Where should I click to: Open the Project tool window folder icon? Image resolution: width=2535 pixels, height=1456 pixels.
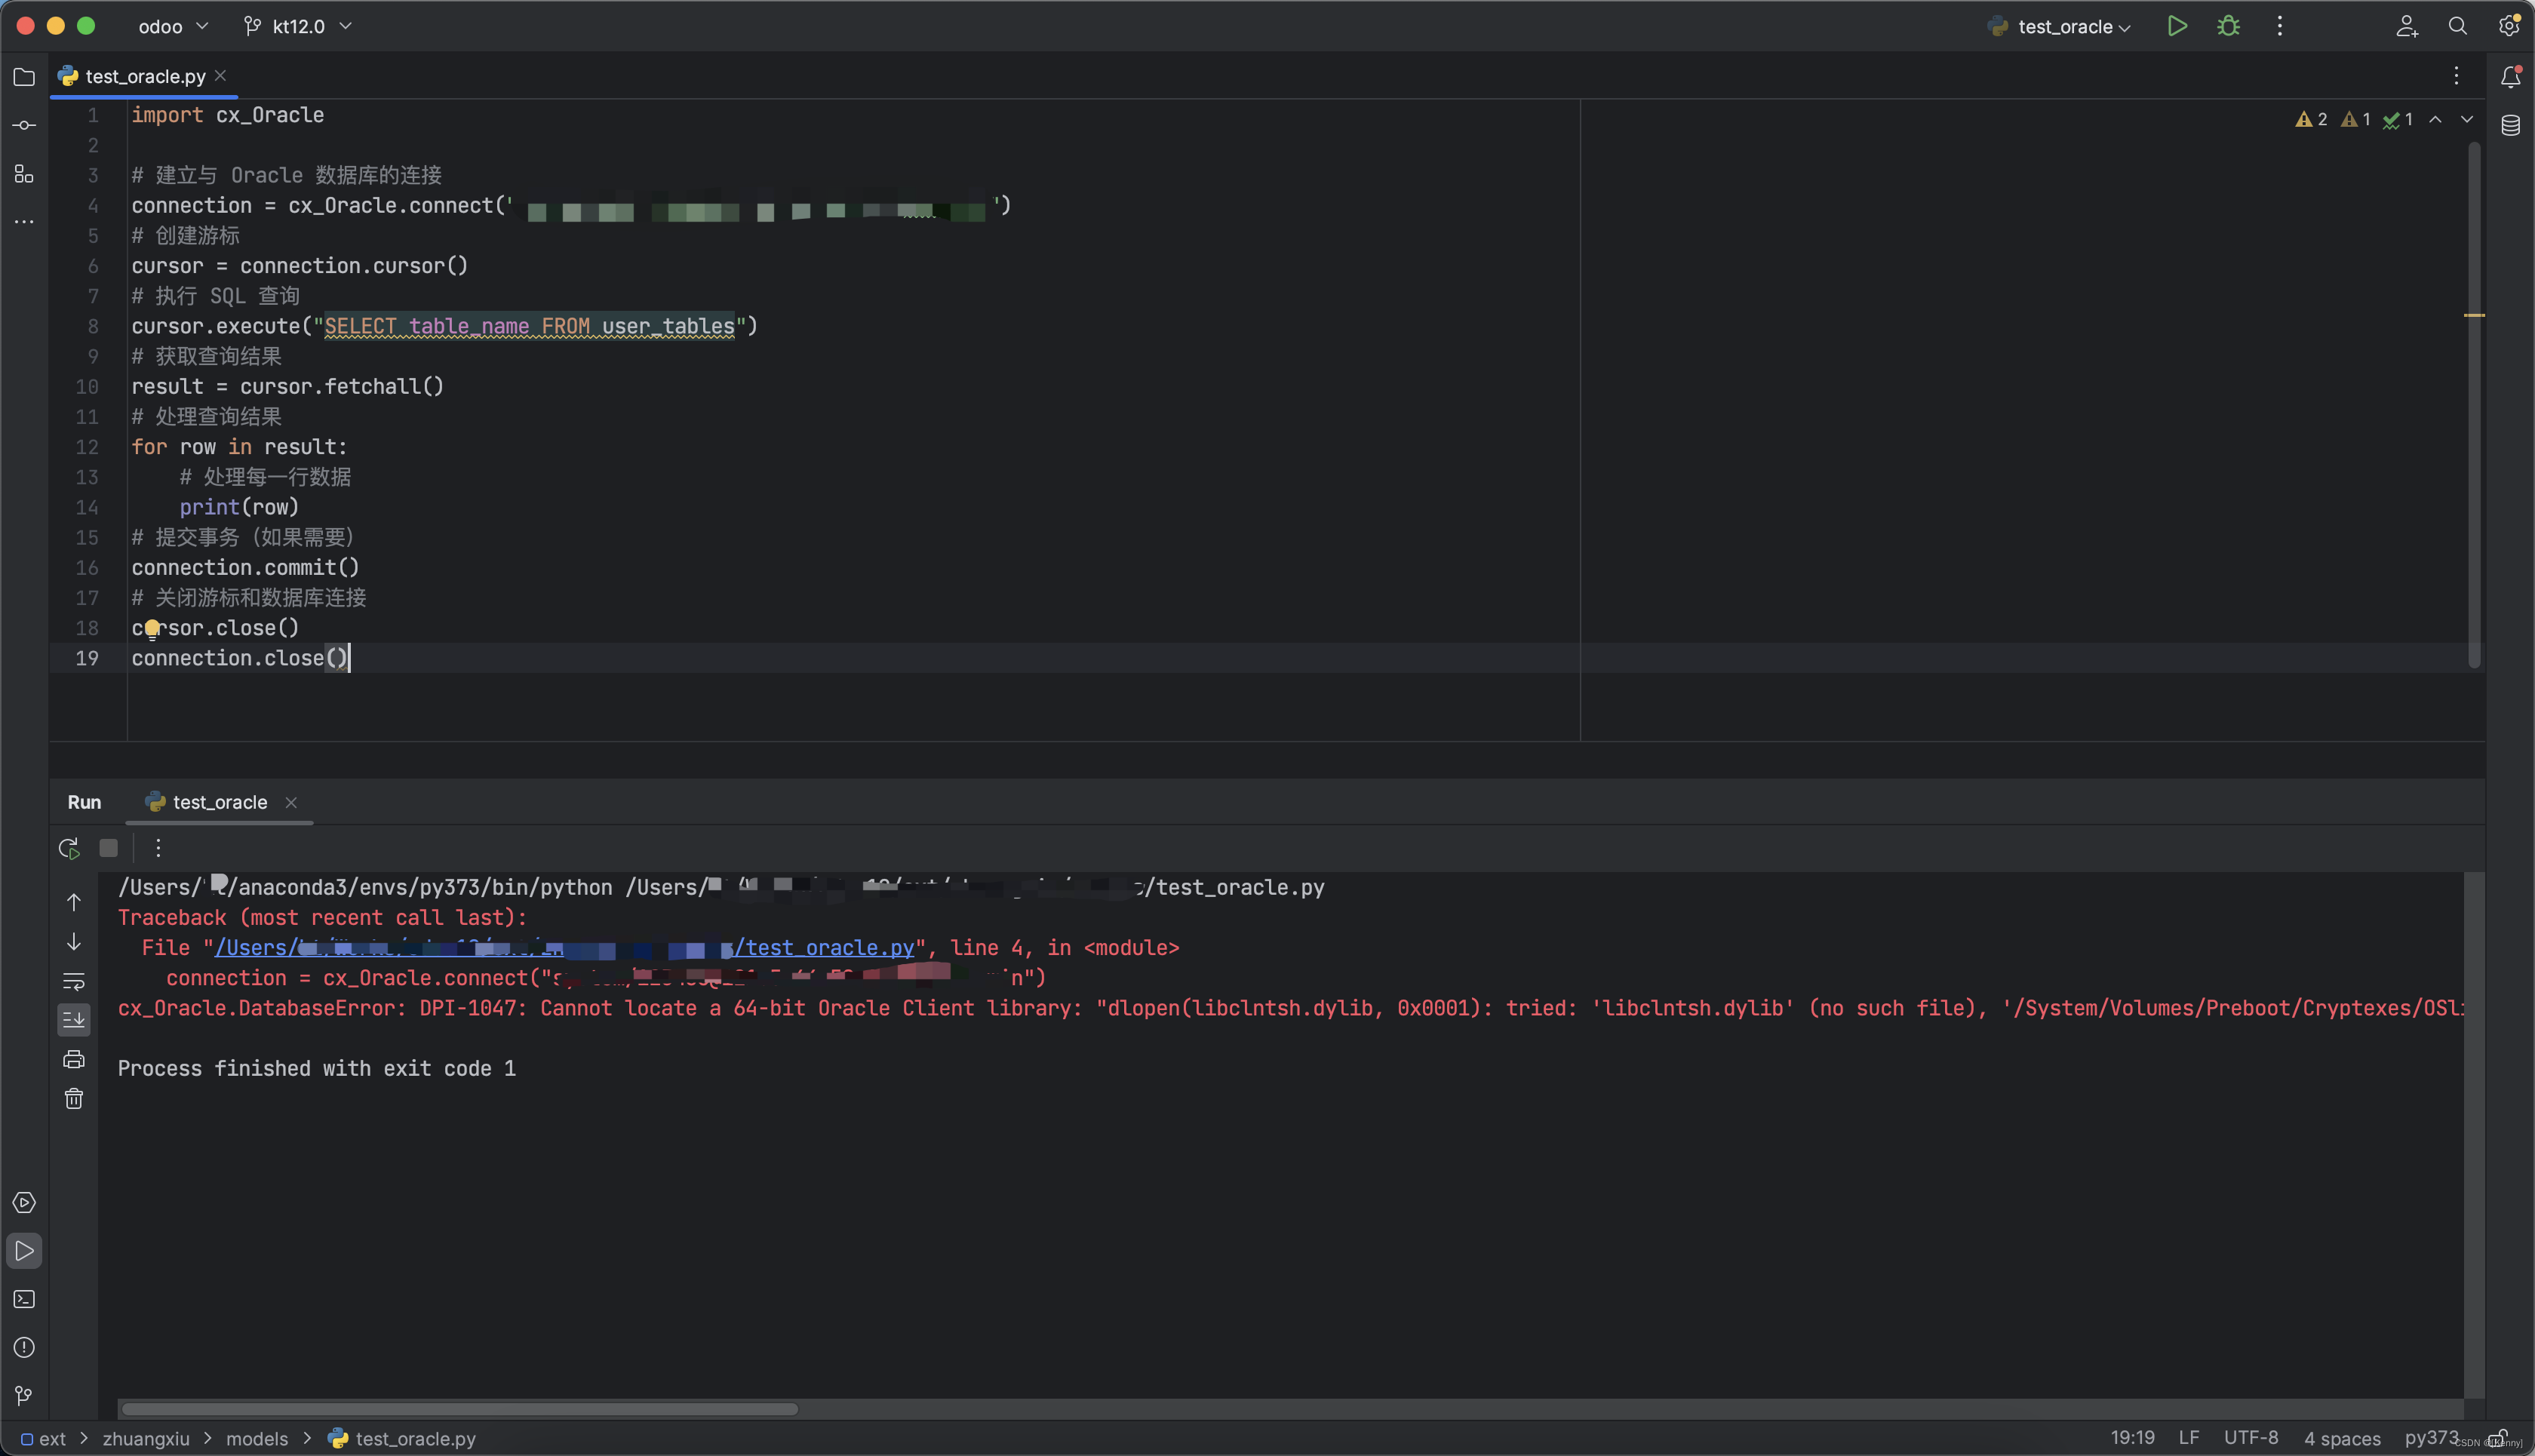click(24, 77)
